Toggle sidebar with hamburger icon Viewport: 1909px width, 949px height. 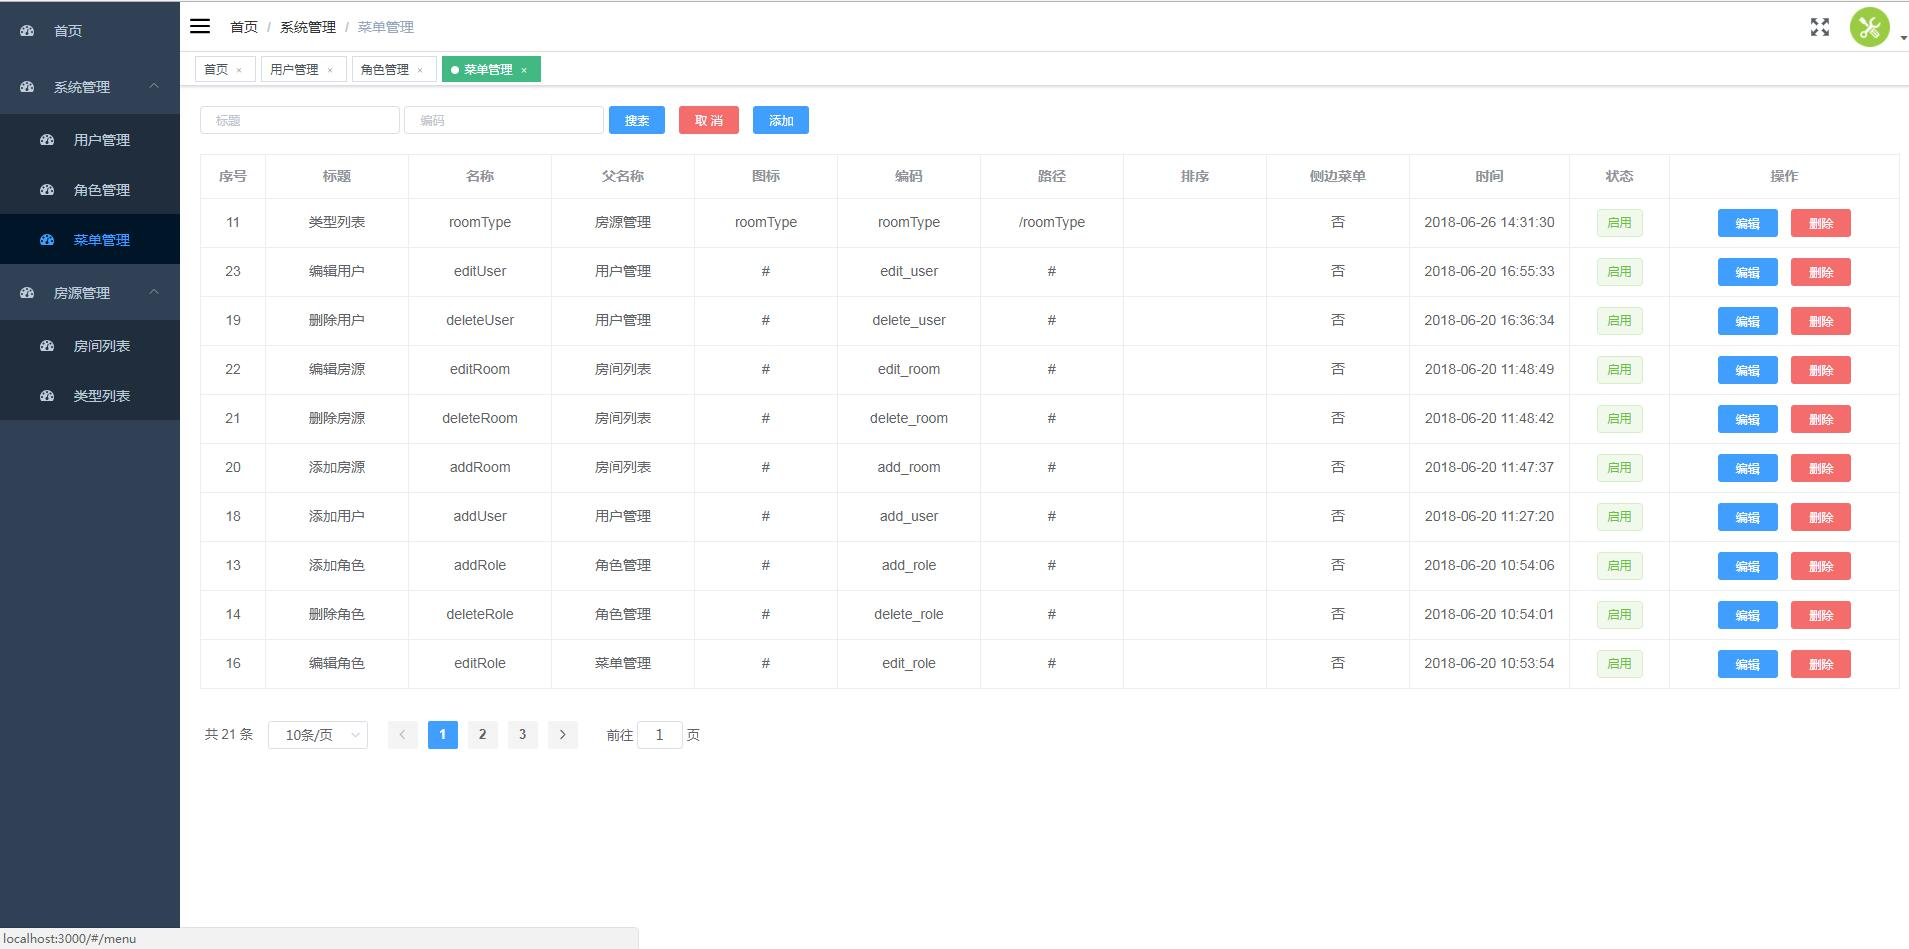(200, 26)
